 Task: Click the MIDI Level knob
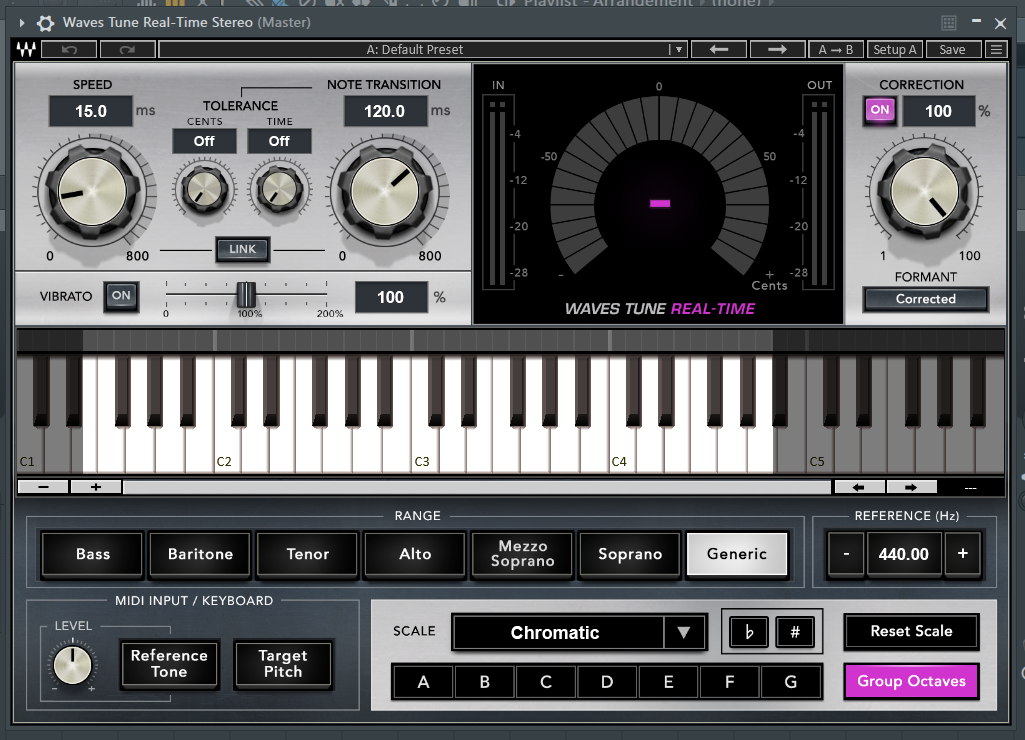coord(73,666)
